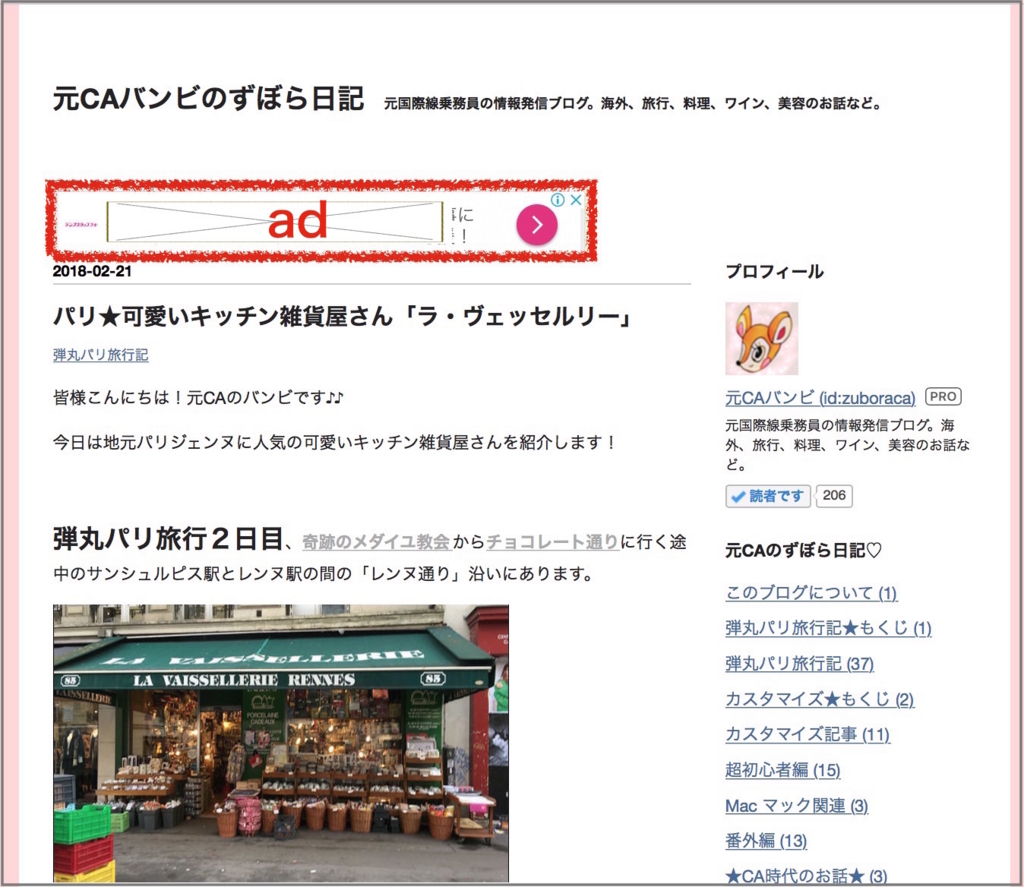Close the ad with the X icon

tap(575, 200)
